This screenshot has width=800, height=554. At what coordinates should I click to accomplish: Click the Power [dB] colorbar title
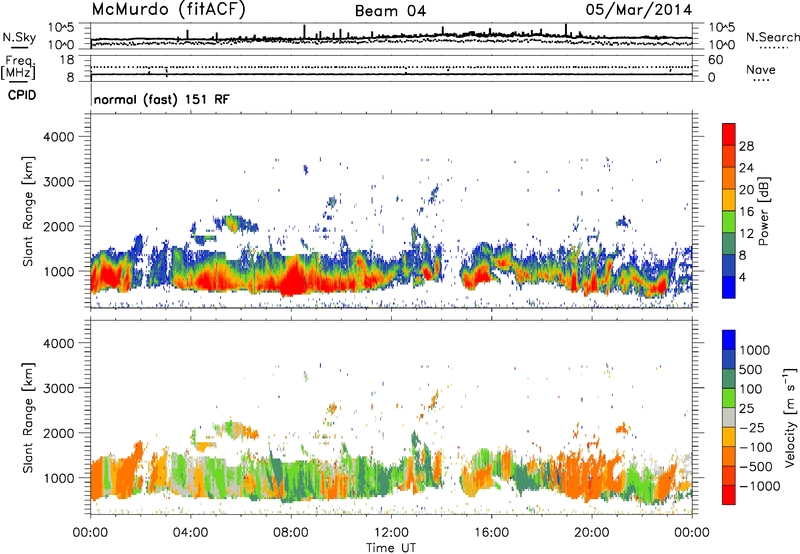point(763,211)
